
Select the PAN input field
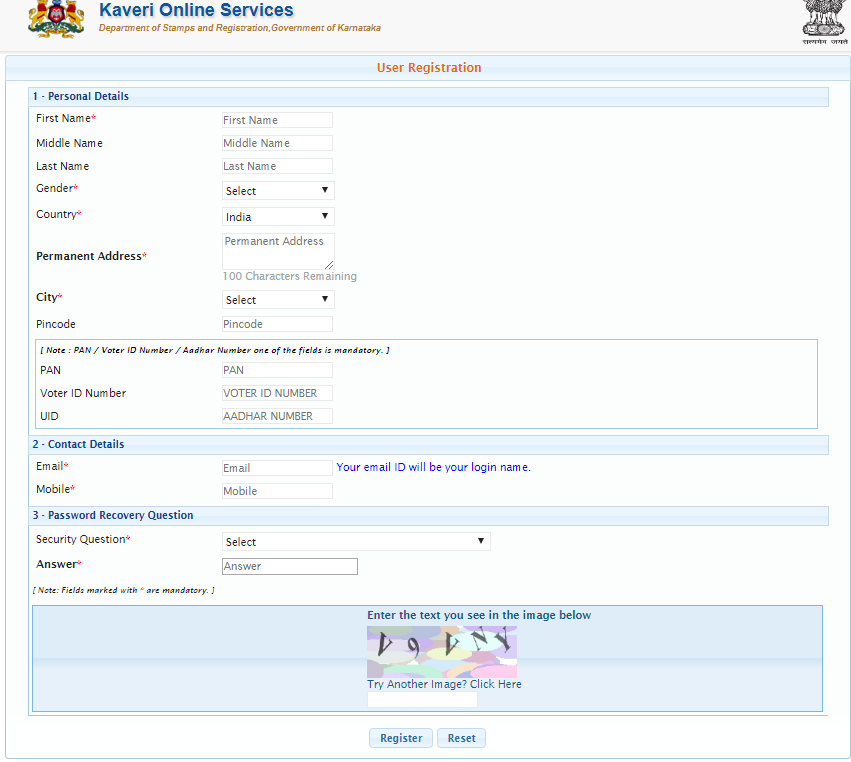[277, 369]
